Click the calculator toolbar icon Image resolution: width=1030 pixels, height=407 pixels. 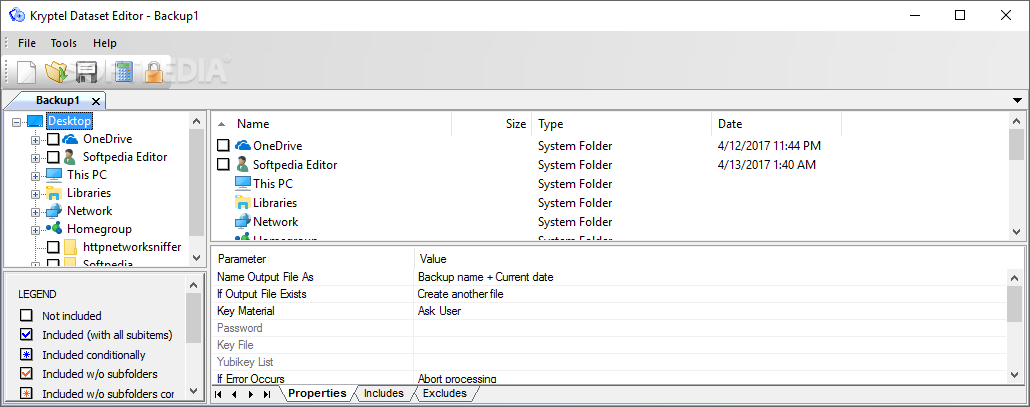123,72
